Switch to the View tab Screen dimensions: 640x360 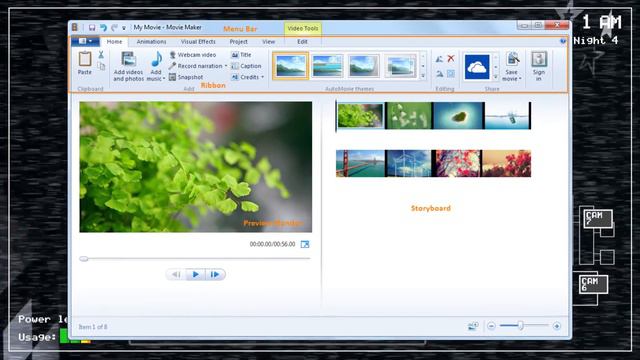269,42
